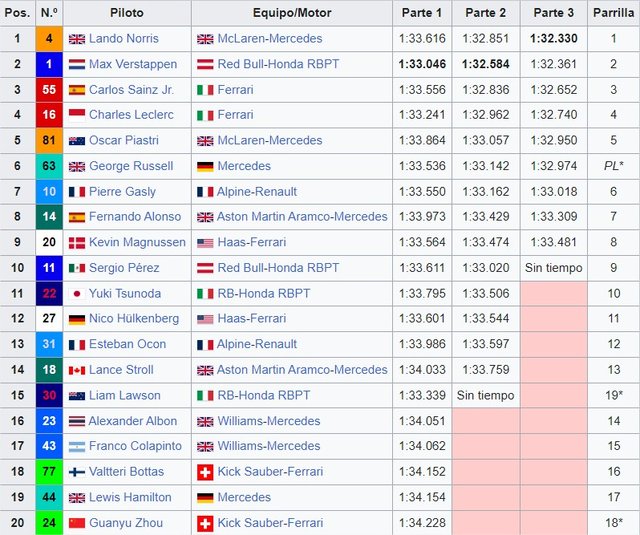This screenshot has width=640, height=535.
Task: Select the bold time 1:33.046
Action: pyautogui.click(x=422, y=64)
